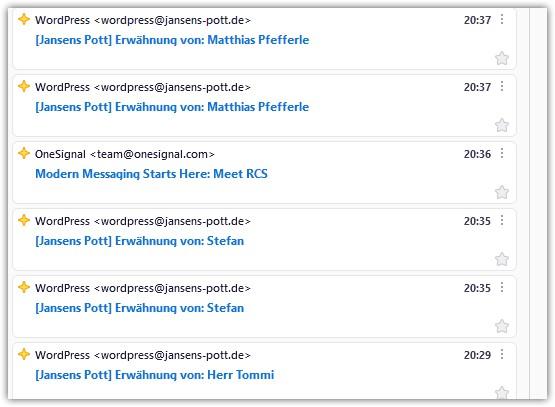This screenshot has height=407, width=555.
Task: Star the OneSignal Meet RCS email
Action: click(x=502, y=192)
